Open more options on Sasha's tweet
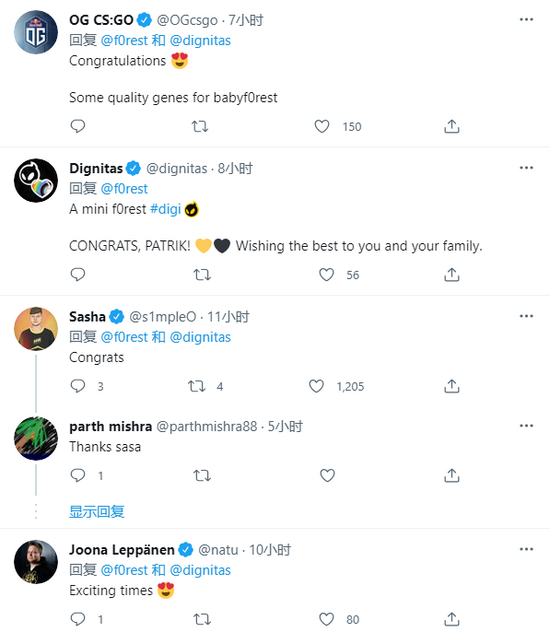Screen dimensions: 550x636 pyautogui.click(x=526, y=316)
